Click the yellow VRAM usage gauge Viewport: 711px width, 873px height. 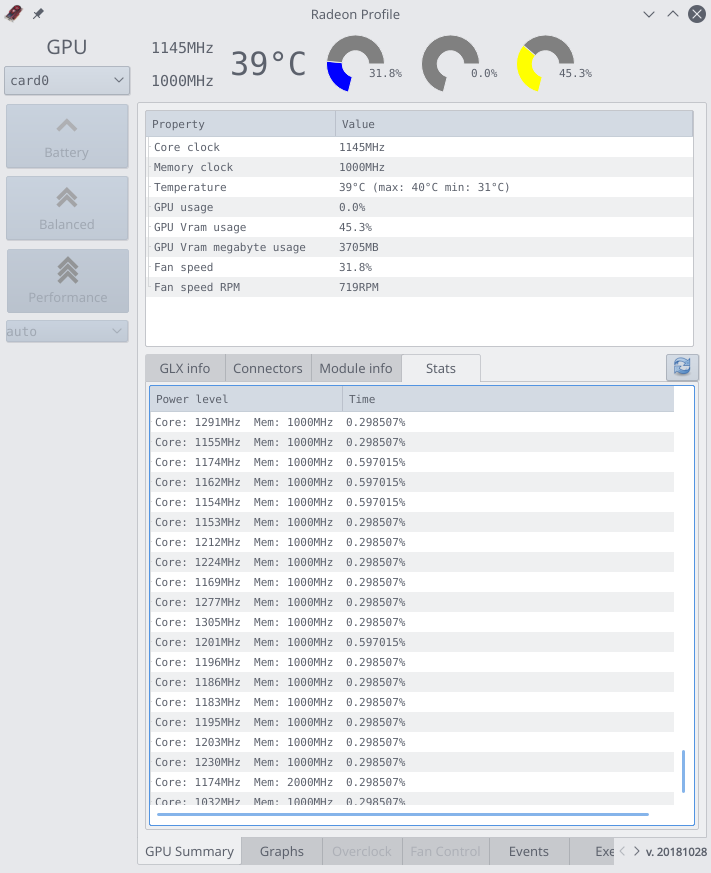click(x=545, y=63)
